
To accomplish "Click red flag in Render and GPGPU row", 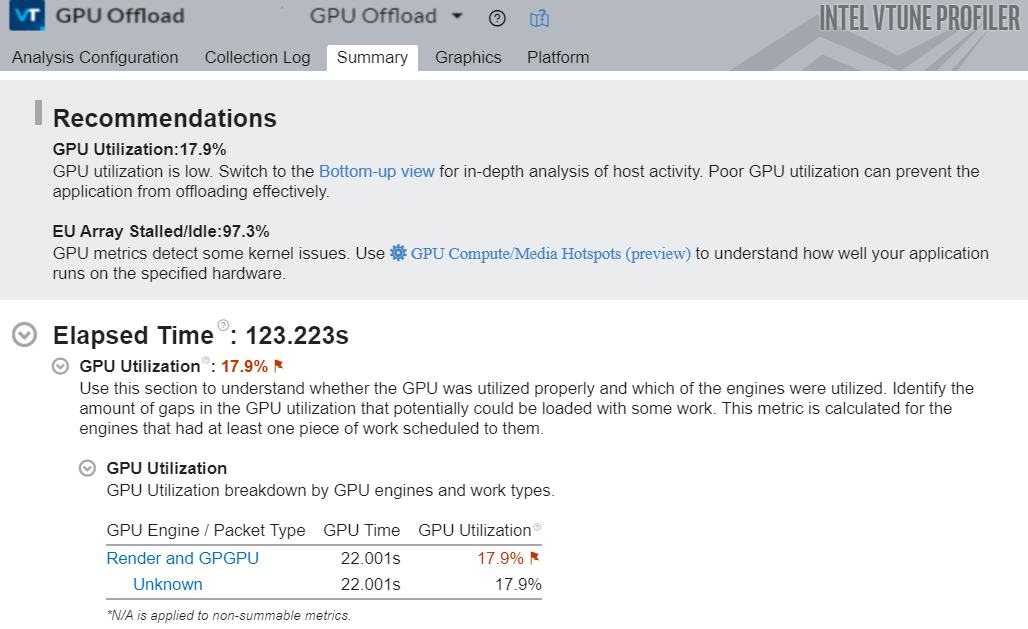I will [534, 558].
